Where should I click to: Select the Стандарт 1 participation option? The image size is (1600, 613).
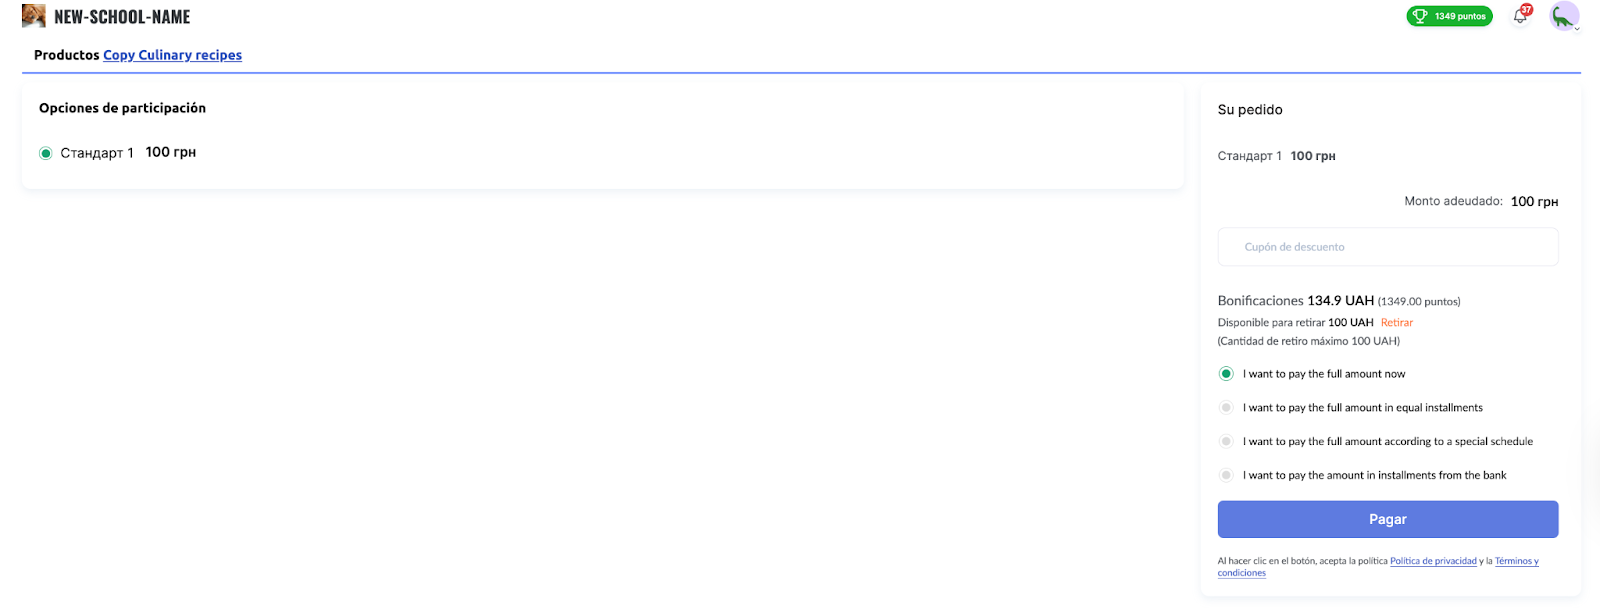46,153
